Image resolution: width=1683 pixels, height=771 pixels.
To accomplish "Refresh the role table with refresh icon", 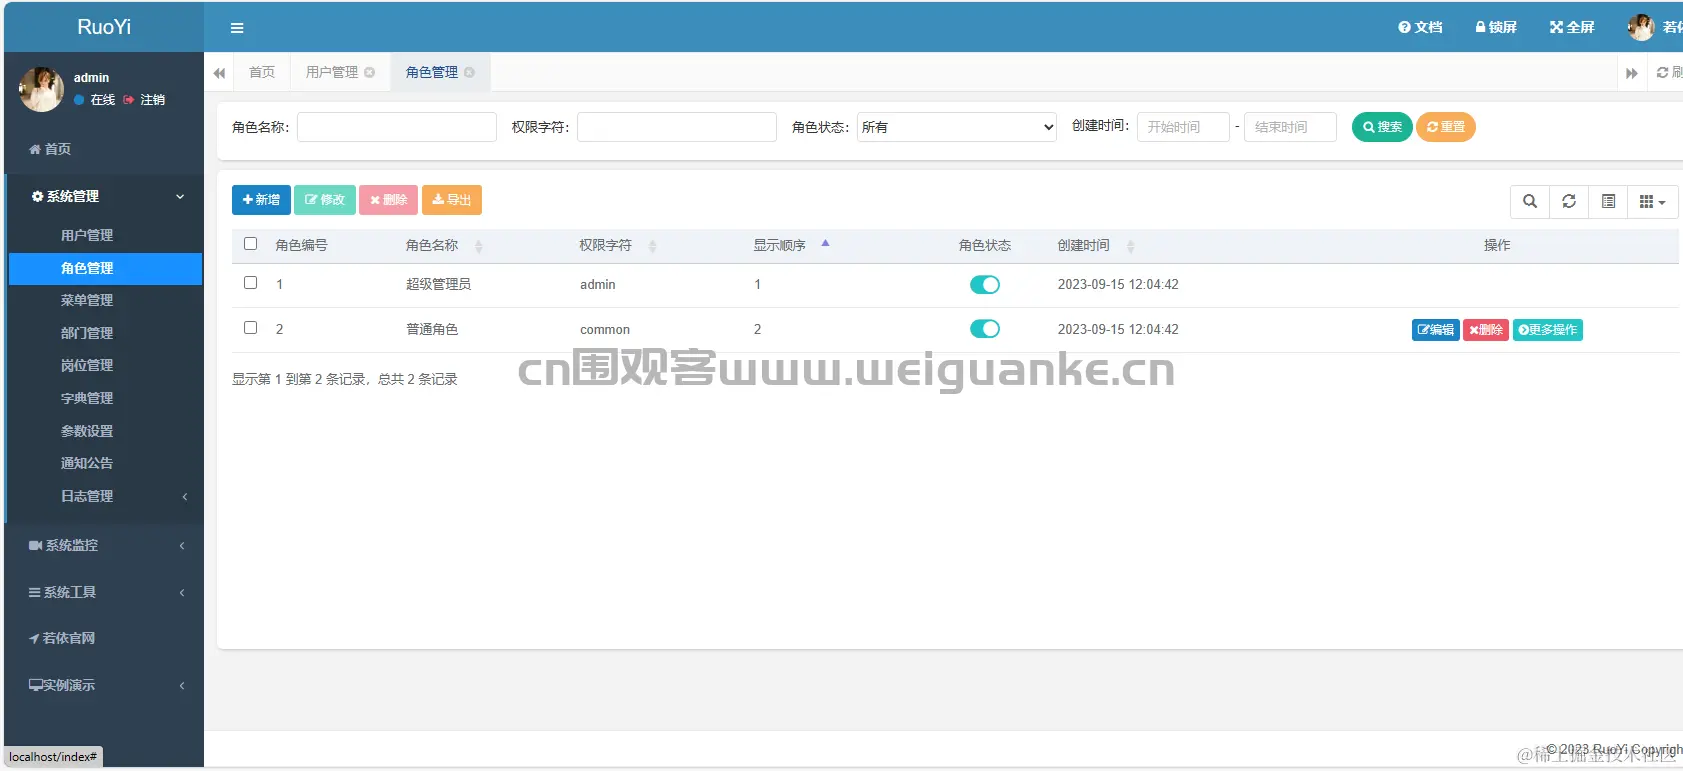I will (1569, 201).
